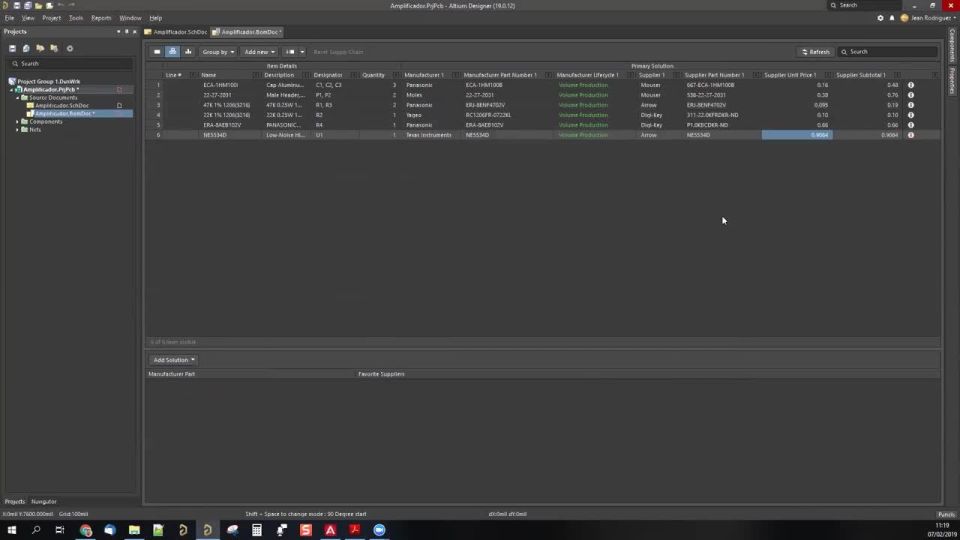The width and height of the screenshot is (960, 540).
Task: Switch to flat view in BOM toolbar
Action: point(157,52)
